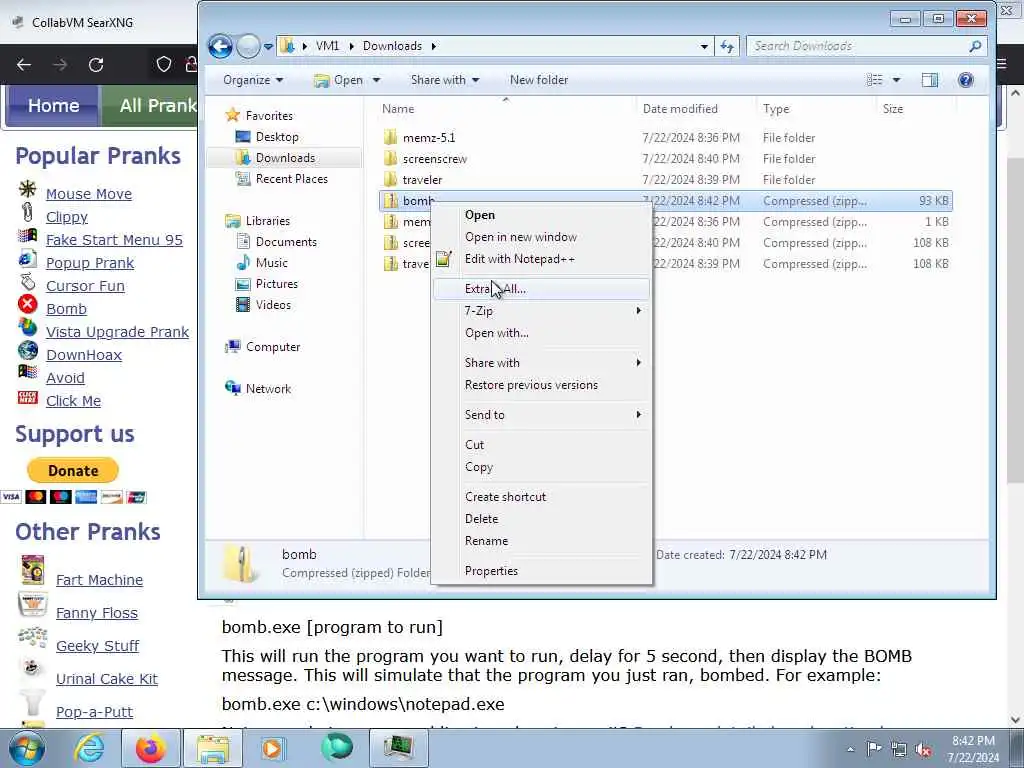Click the Open toolbar button

pos(339,80)
